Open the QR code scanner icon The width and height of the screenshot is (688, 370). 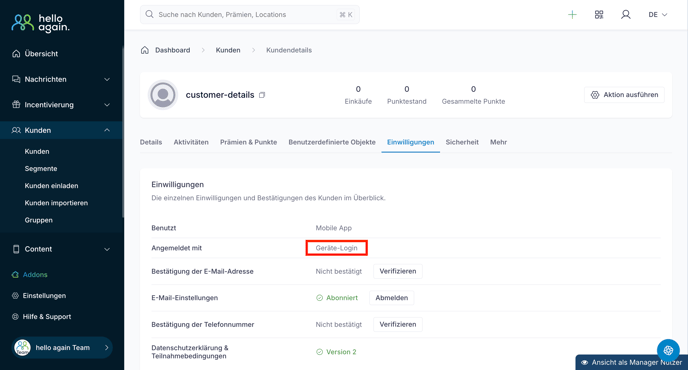click(x=599, y=14)
